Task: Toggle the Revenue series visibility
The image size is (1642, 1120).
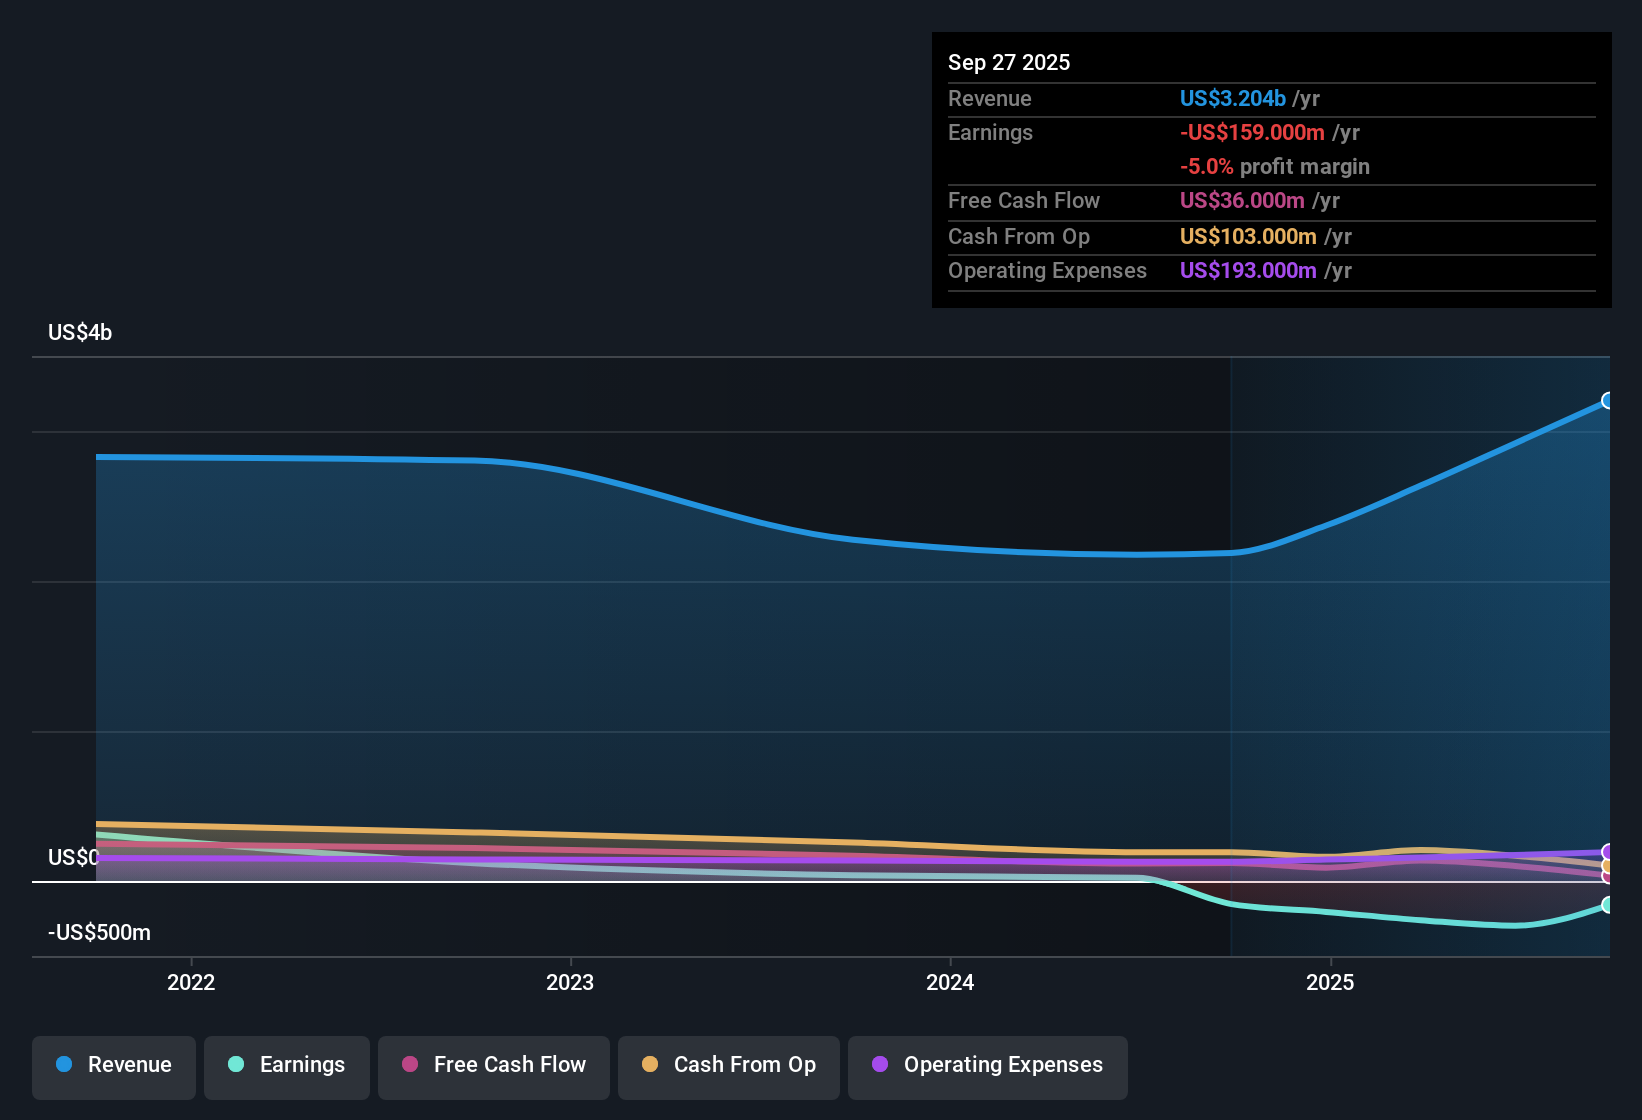Action: 113,1065
